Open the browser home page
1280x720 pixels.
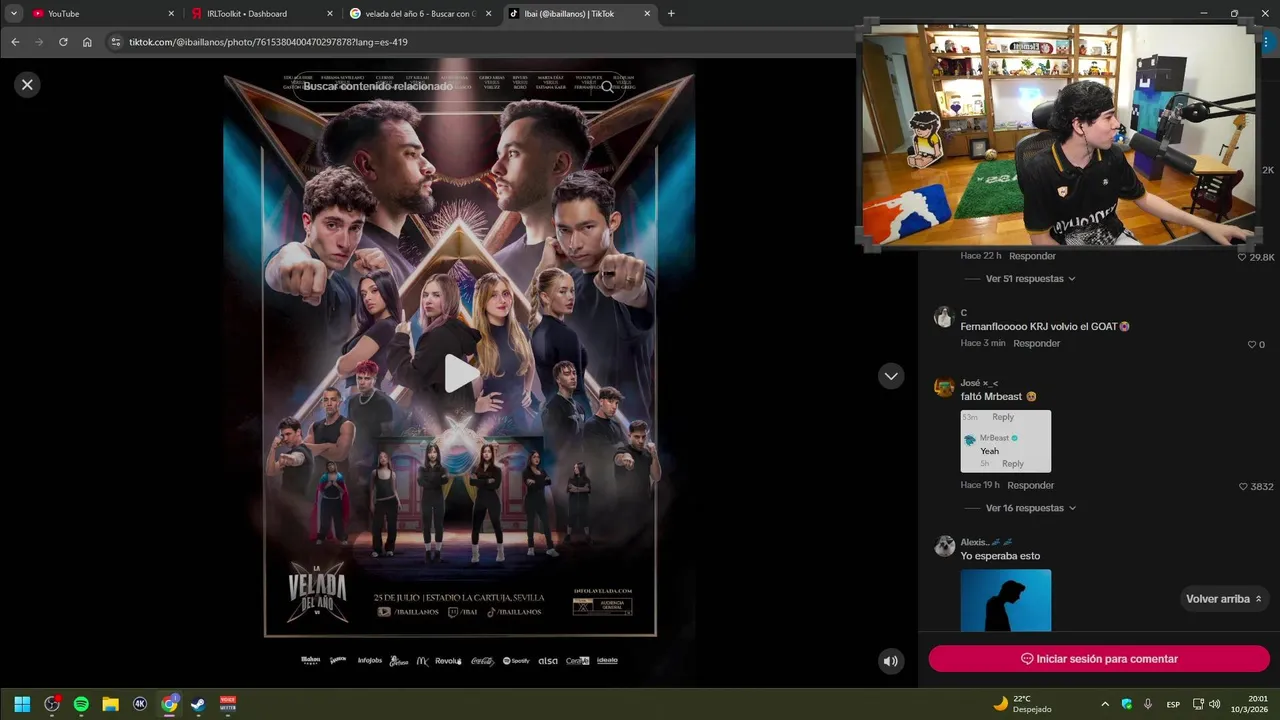pyautogui.click(x=87, y=42)
